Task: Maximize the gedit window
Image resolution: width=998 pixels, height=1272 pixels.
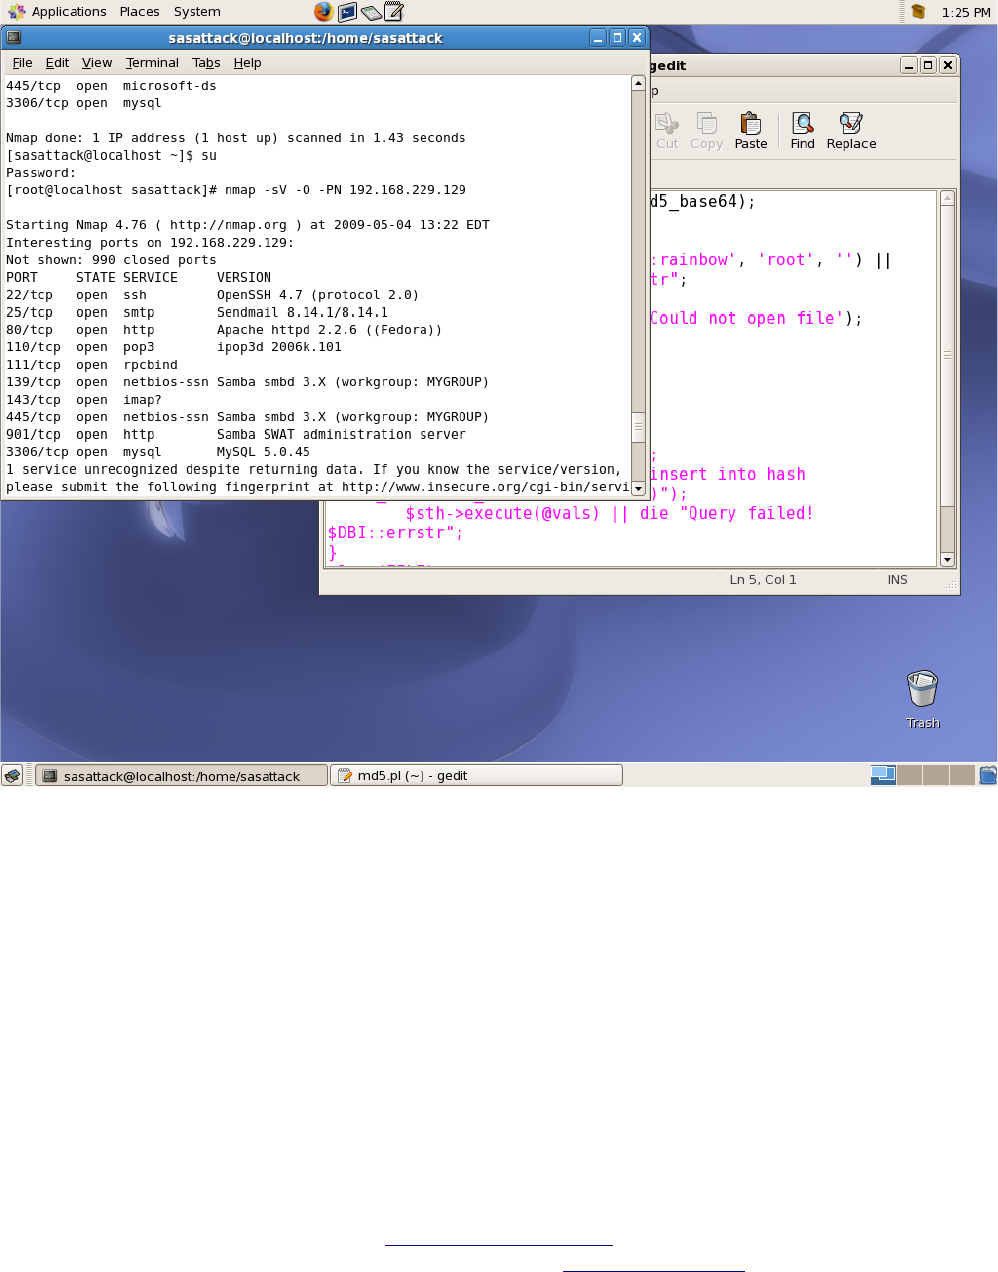Action: pyautogui.click(x=928, y=65)
